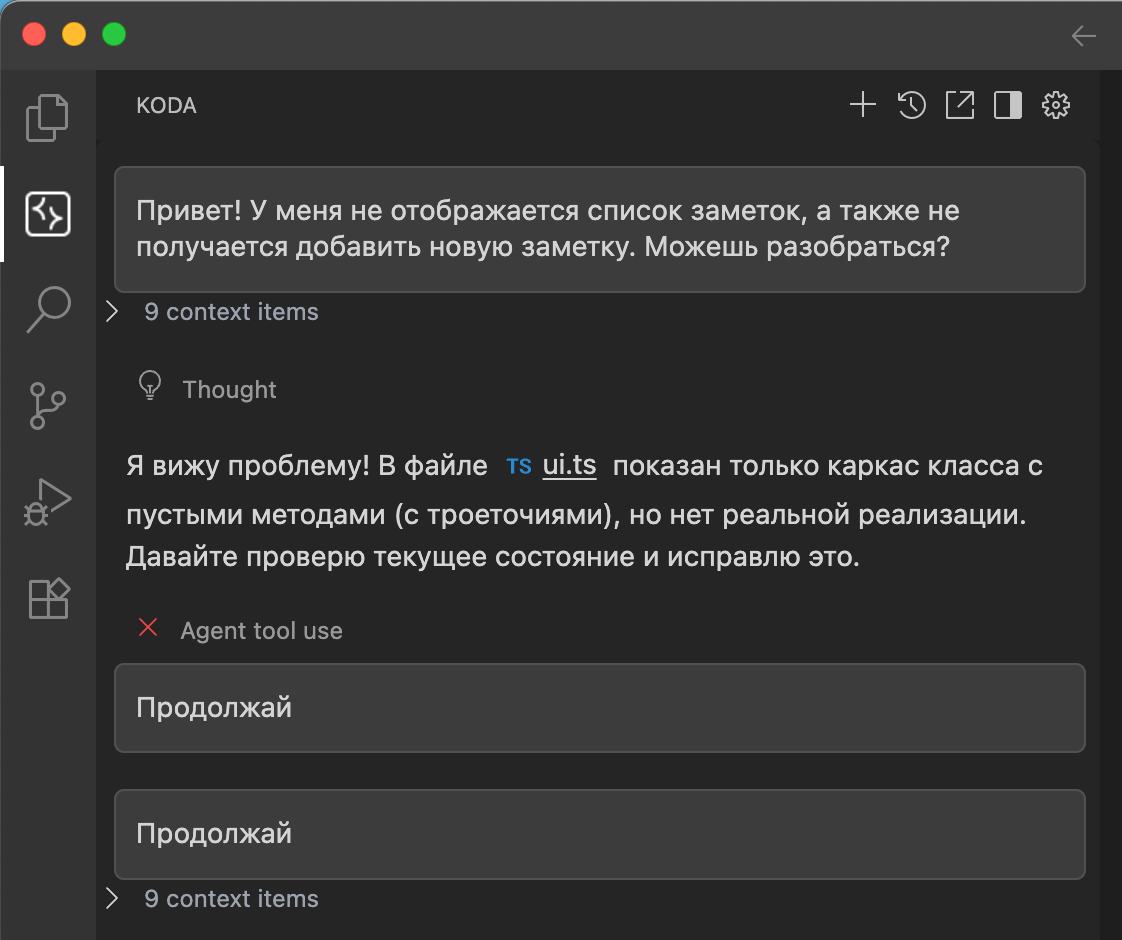Open the Extensions icon in the sidebar
The height and width of the screenshot is (940, 1122).
pyautogui.click(x=46, y=598)
